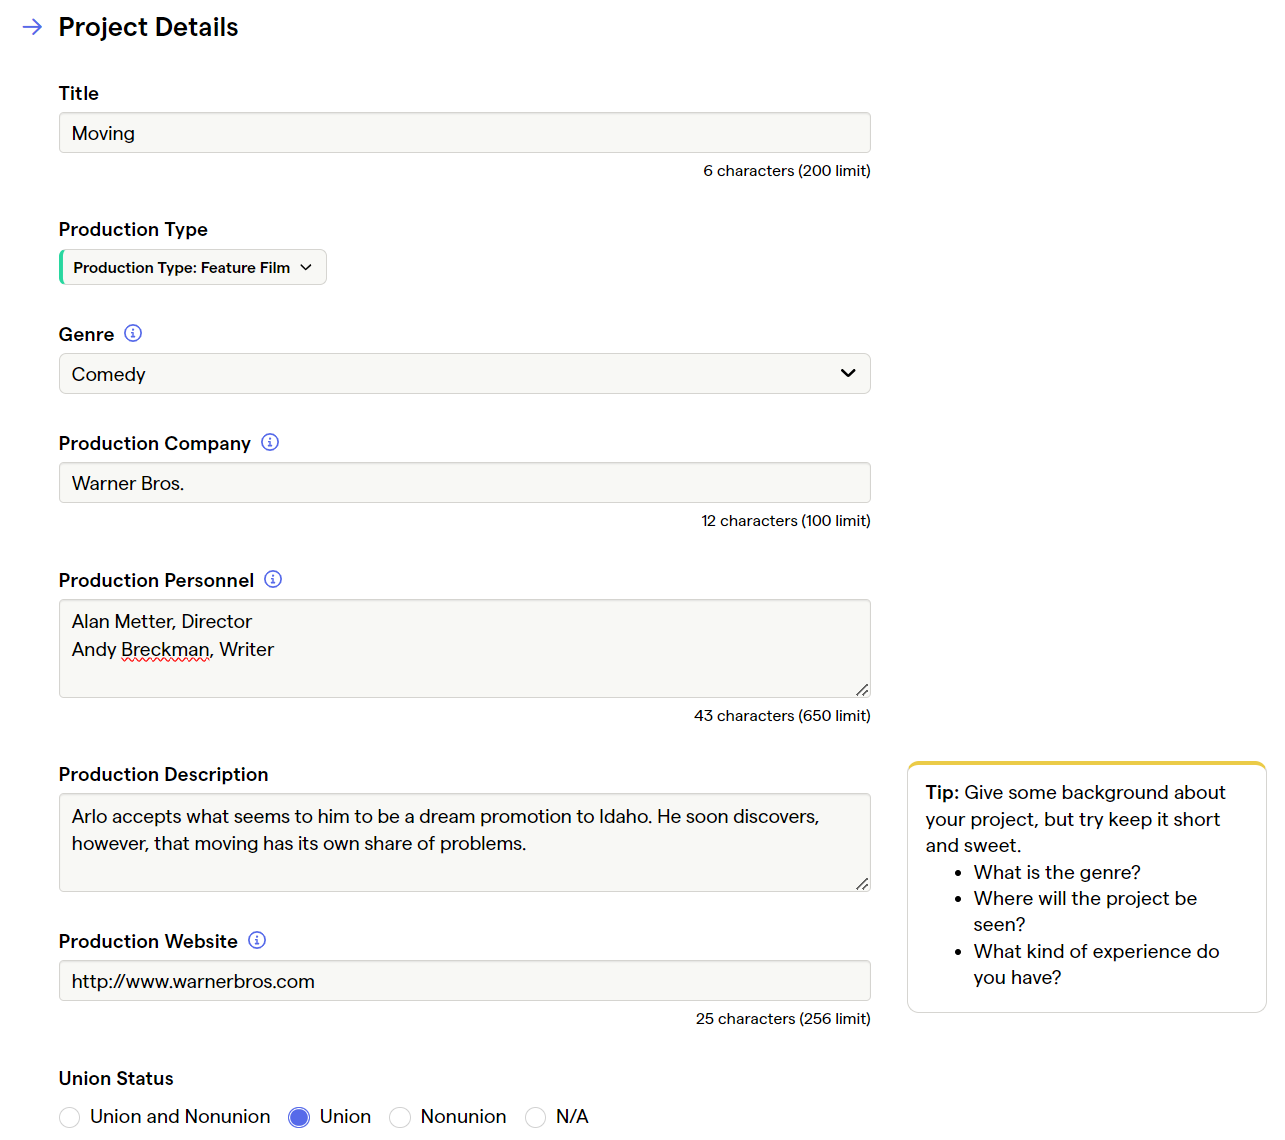Click the 'Where will the project be seen?' tip
Screen dimensions: 1285x1140
pos(1085,911)
